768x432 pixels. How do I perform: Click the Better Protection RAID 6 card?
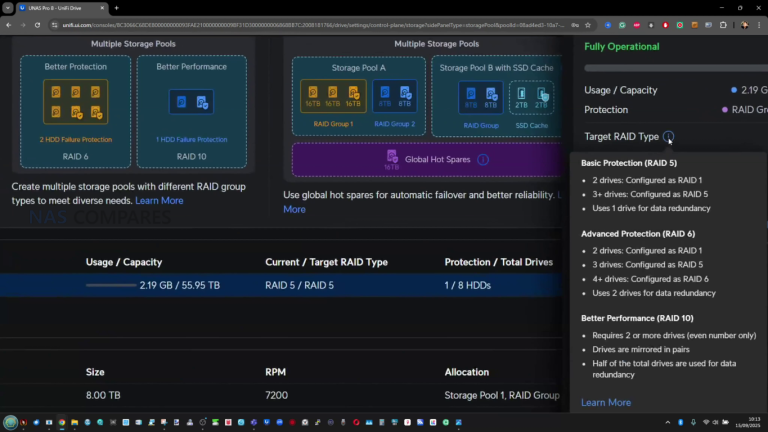[75, 110]
